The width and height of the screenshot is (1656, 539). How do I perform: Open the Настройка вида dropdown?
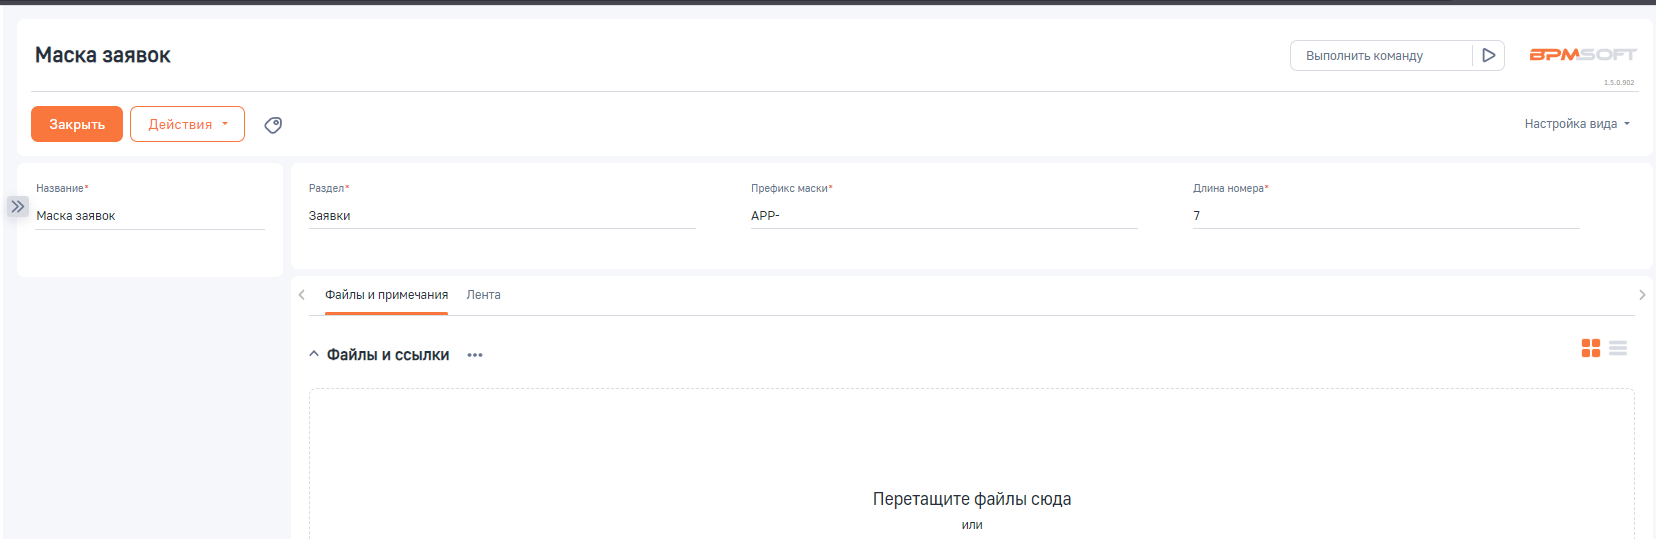pyautogui.click(x=1577, y=124)
